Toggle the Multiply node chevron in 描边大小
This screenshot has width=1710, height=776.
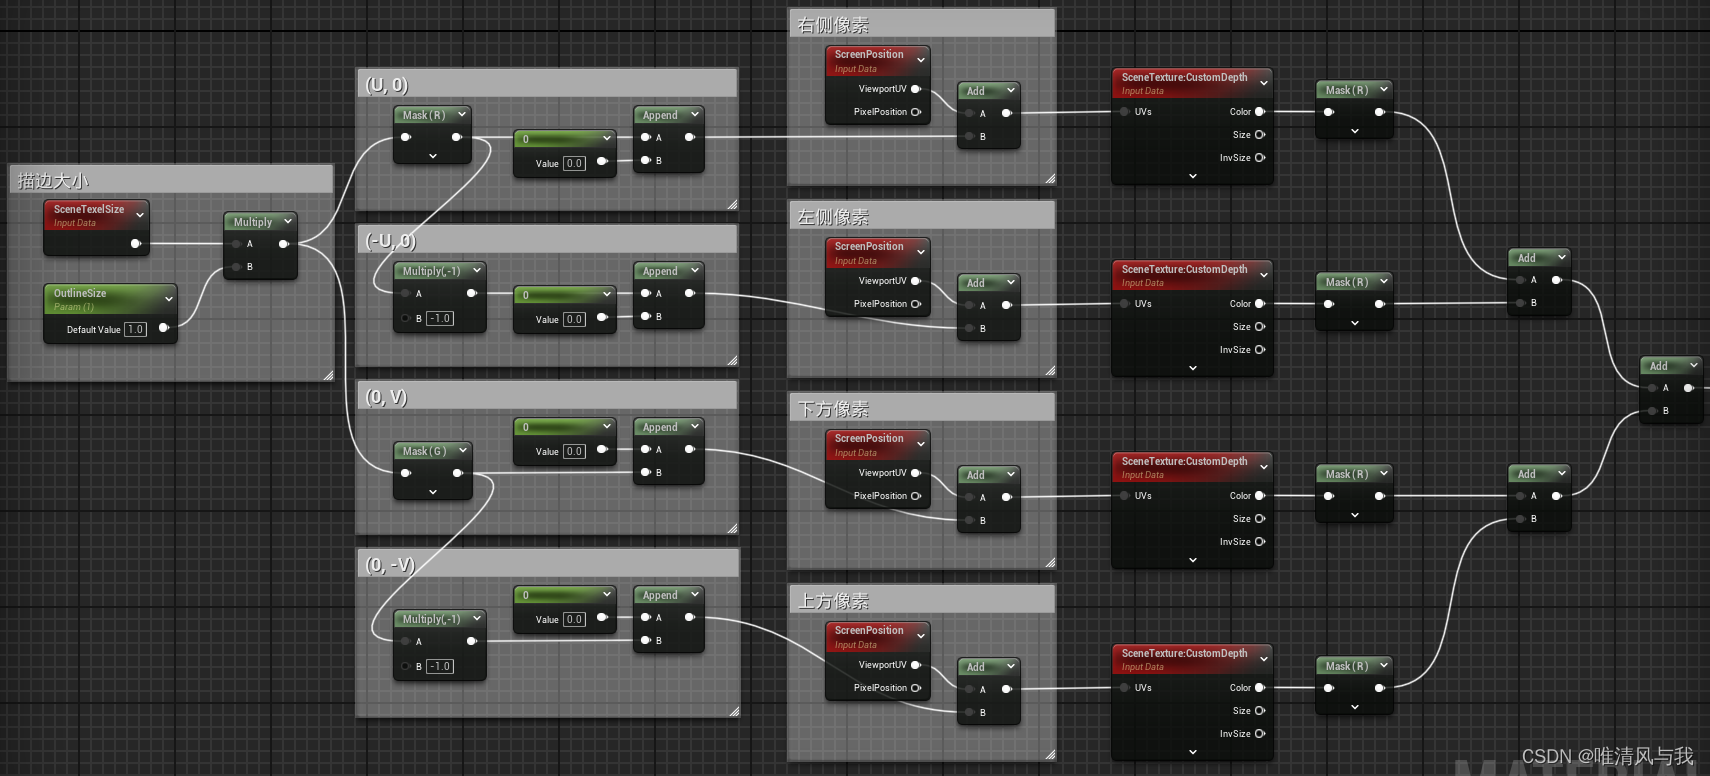[x=287, y=222]
